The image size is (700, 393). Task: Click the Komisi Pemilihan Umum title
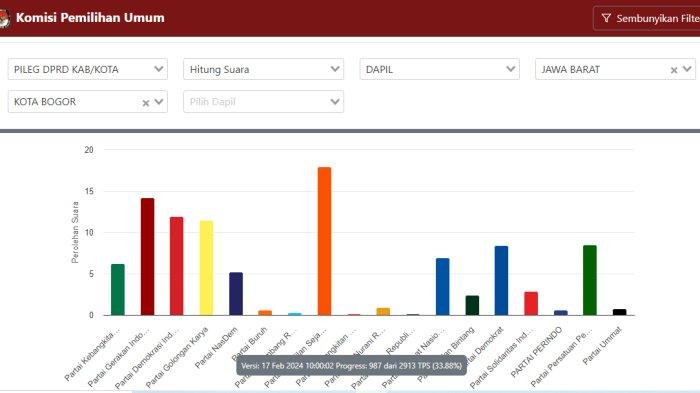point(90,18)
